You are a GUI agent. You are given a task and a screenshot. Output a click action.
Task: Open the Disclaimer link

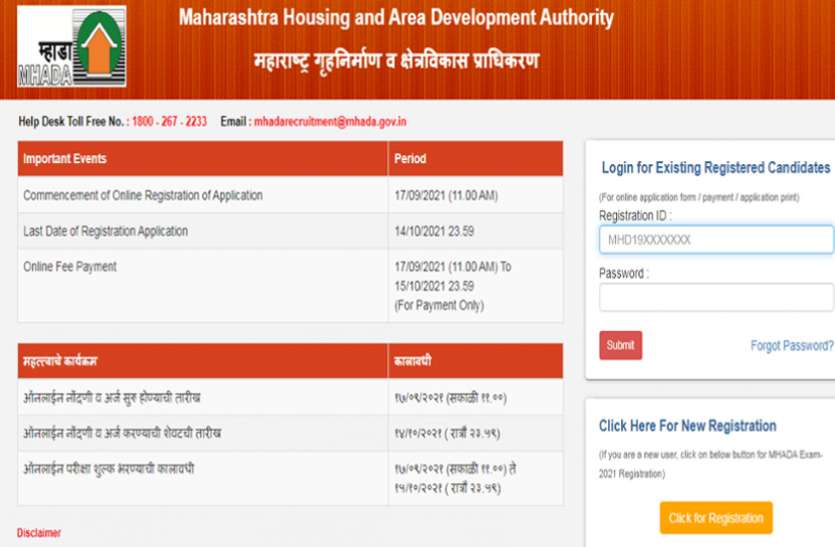(39, 533)
